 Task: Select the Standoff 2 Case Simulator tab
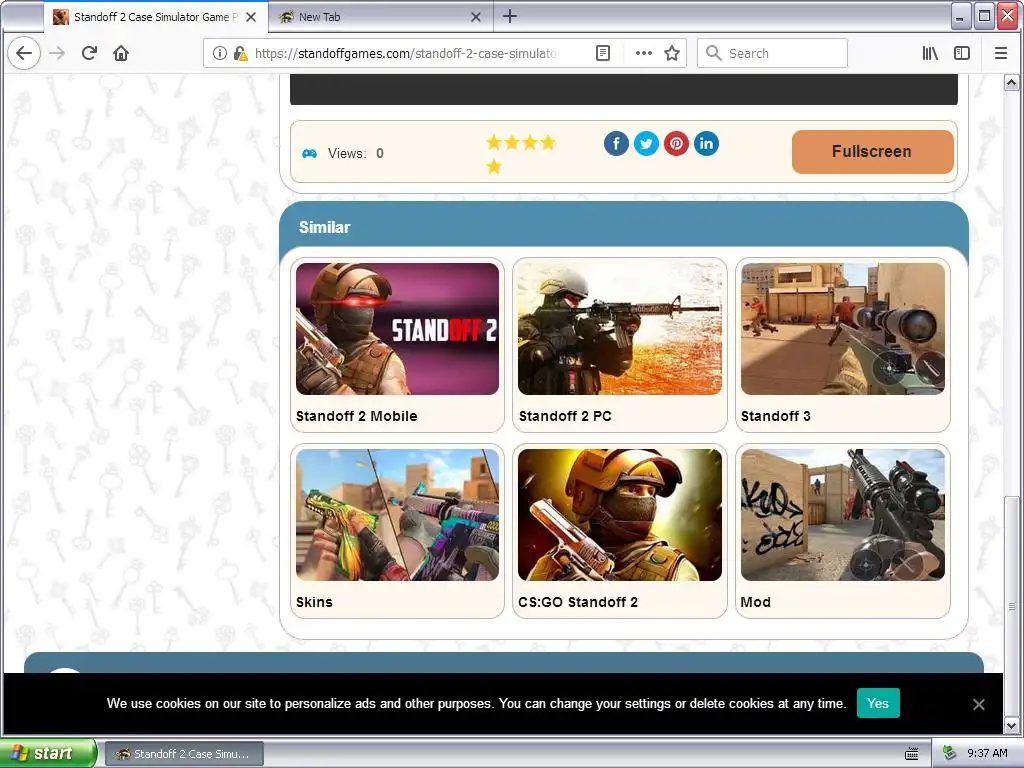[155, 17]
